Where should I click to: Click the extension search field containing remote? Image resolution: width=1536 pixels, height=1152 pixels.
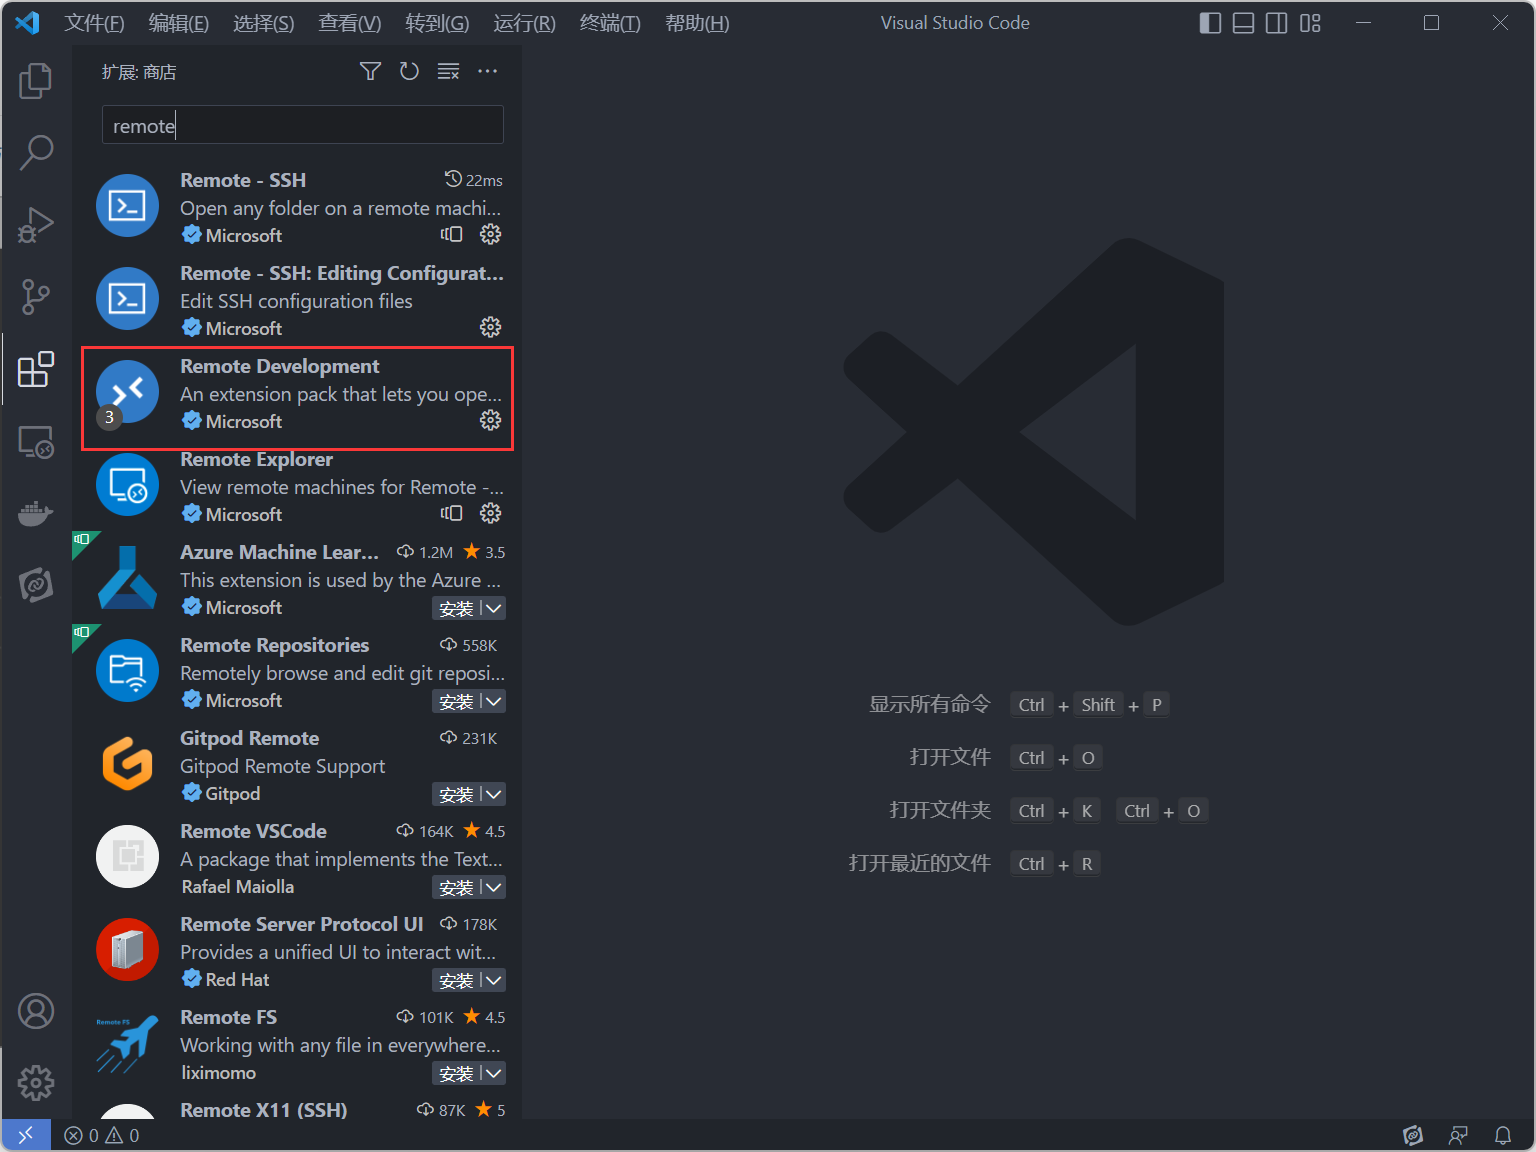(x=302, y=125)
